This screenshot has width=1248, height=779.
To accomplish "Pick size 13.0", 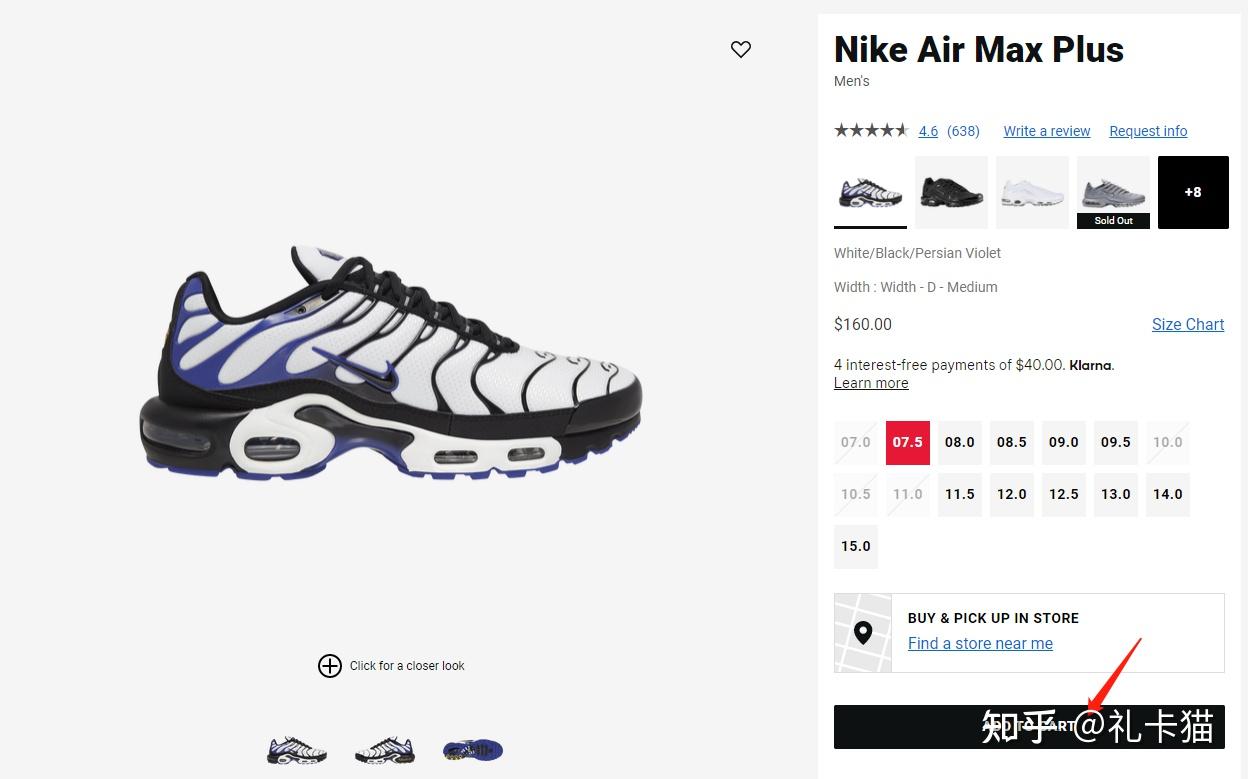I will tap(1116, 494).
